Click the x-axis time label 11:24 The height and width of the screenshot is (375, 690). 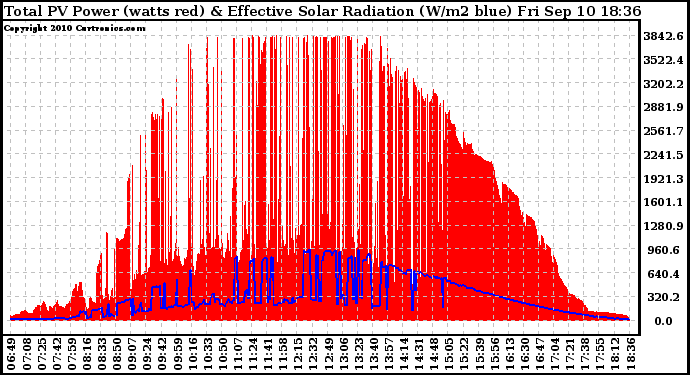[x=253, y=354]
